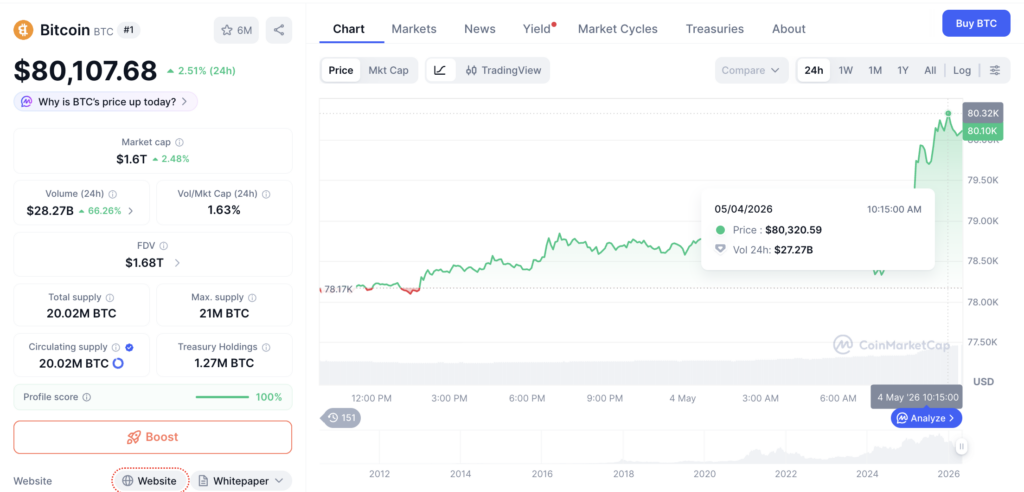Click the timeline range handle near 2026
Image resolution: width=1024 pixels, height=492 pixels.
(x=961, y=447)
